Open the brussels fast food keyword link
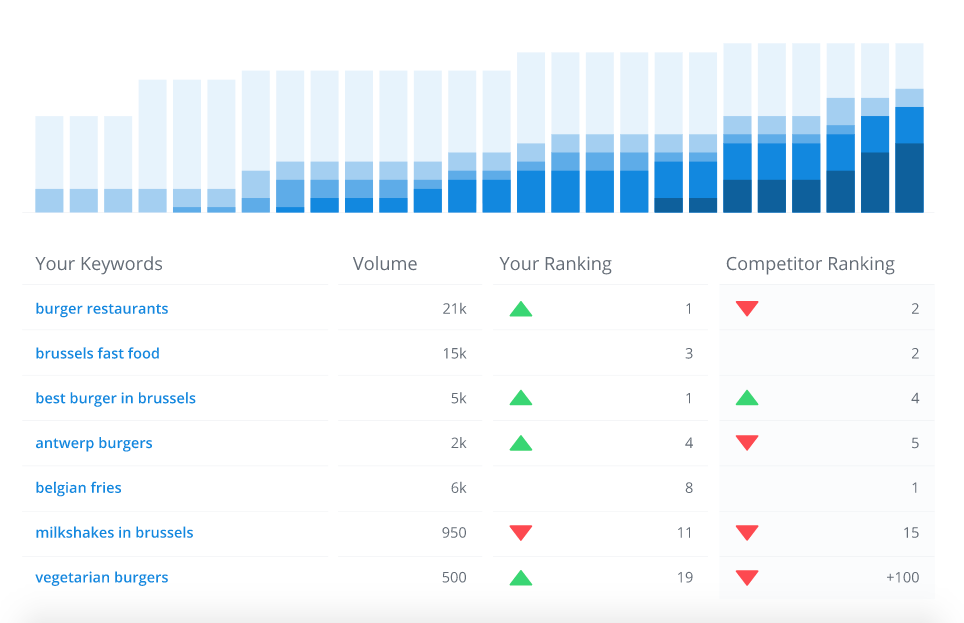The image size is (964, 623). (97, 353)
